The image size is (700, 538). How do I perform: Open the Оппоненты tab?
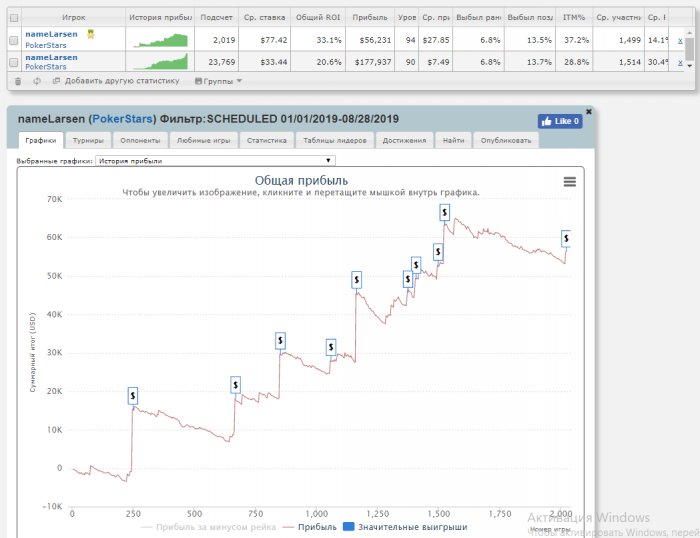[140, 140]
